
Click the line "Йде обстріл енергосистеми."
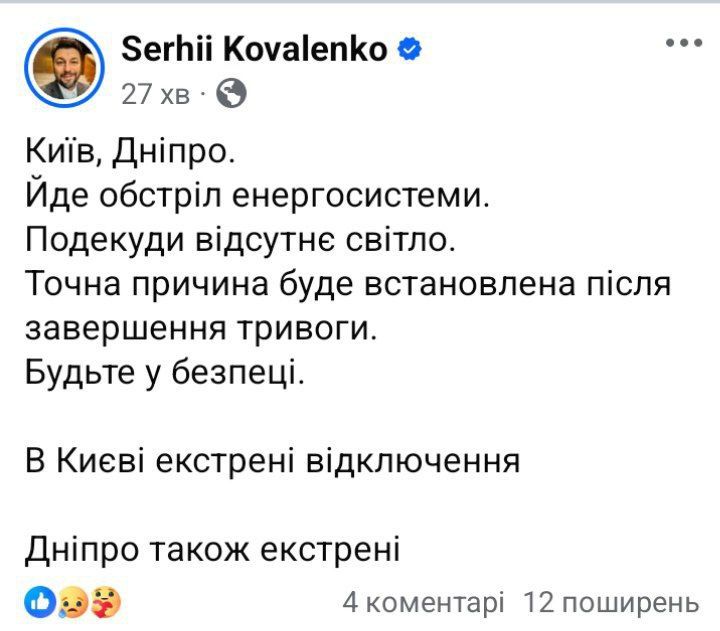tap(258, 197)
